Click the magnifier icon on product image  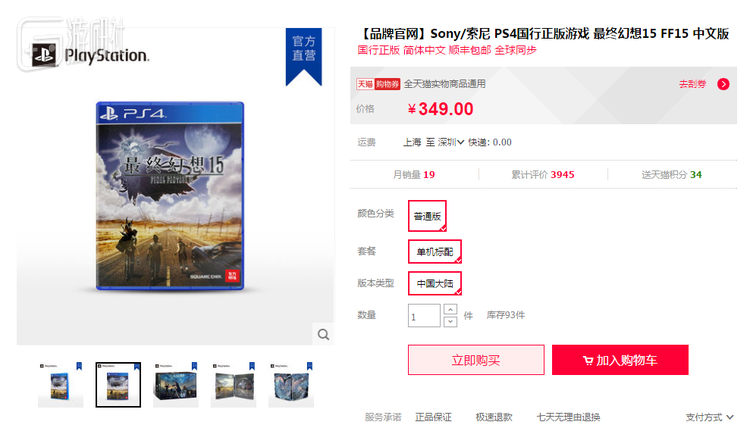coord(323,334)
